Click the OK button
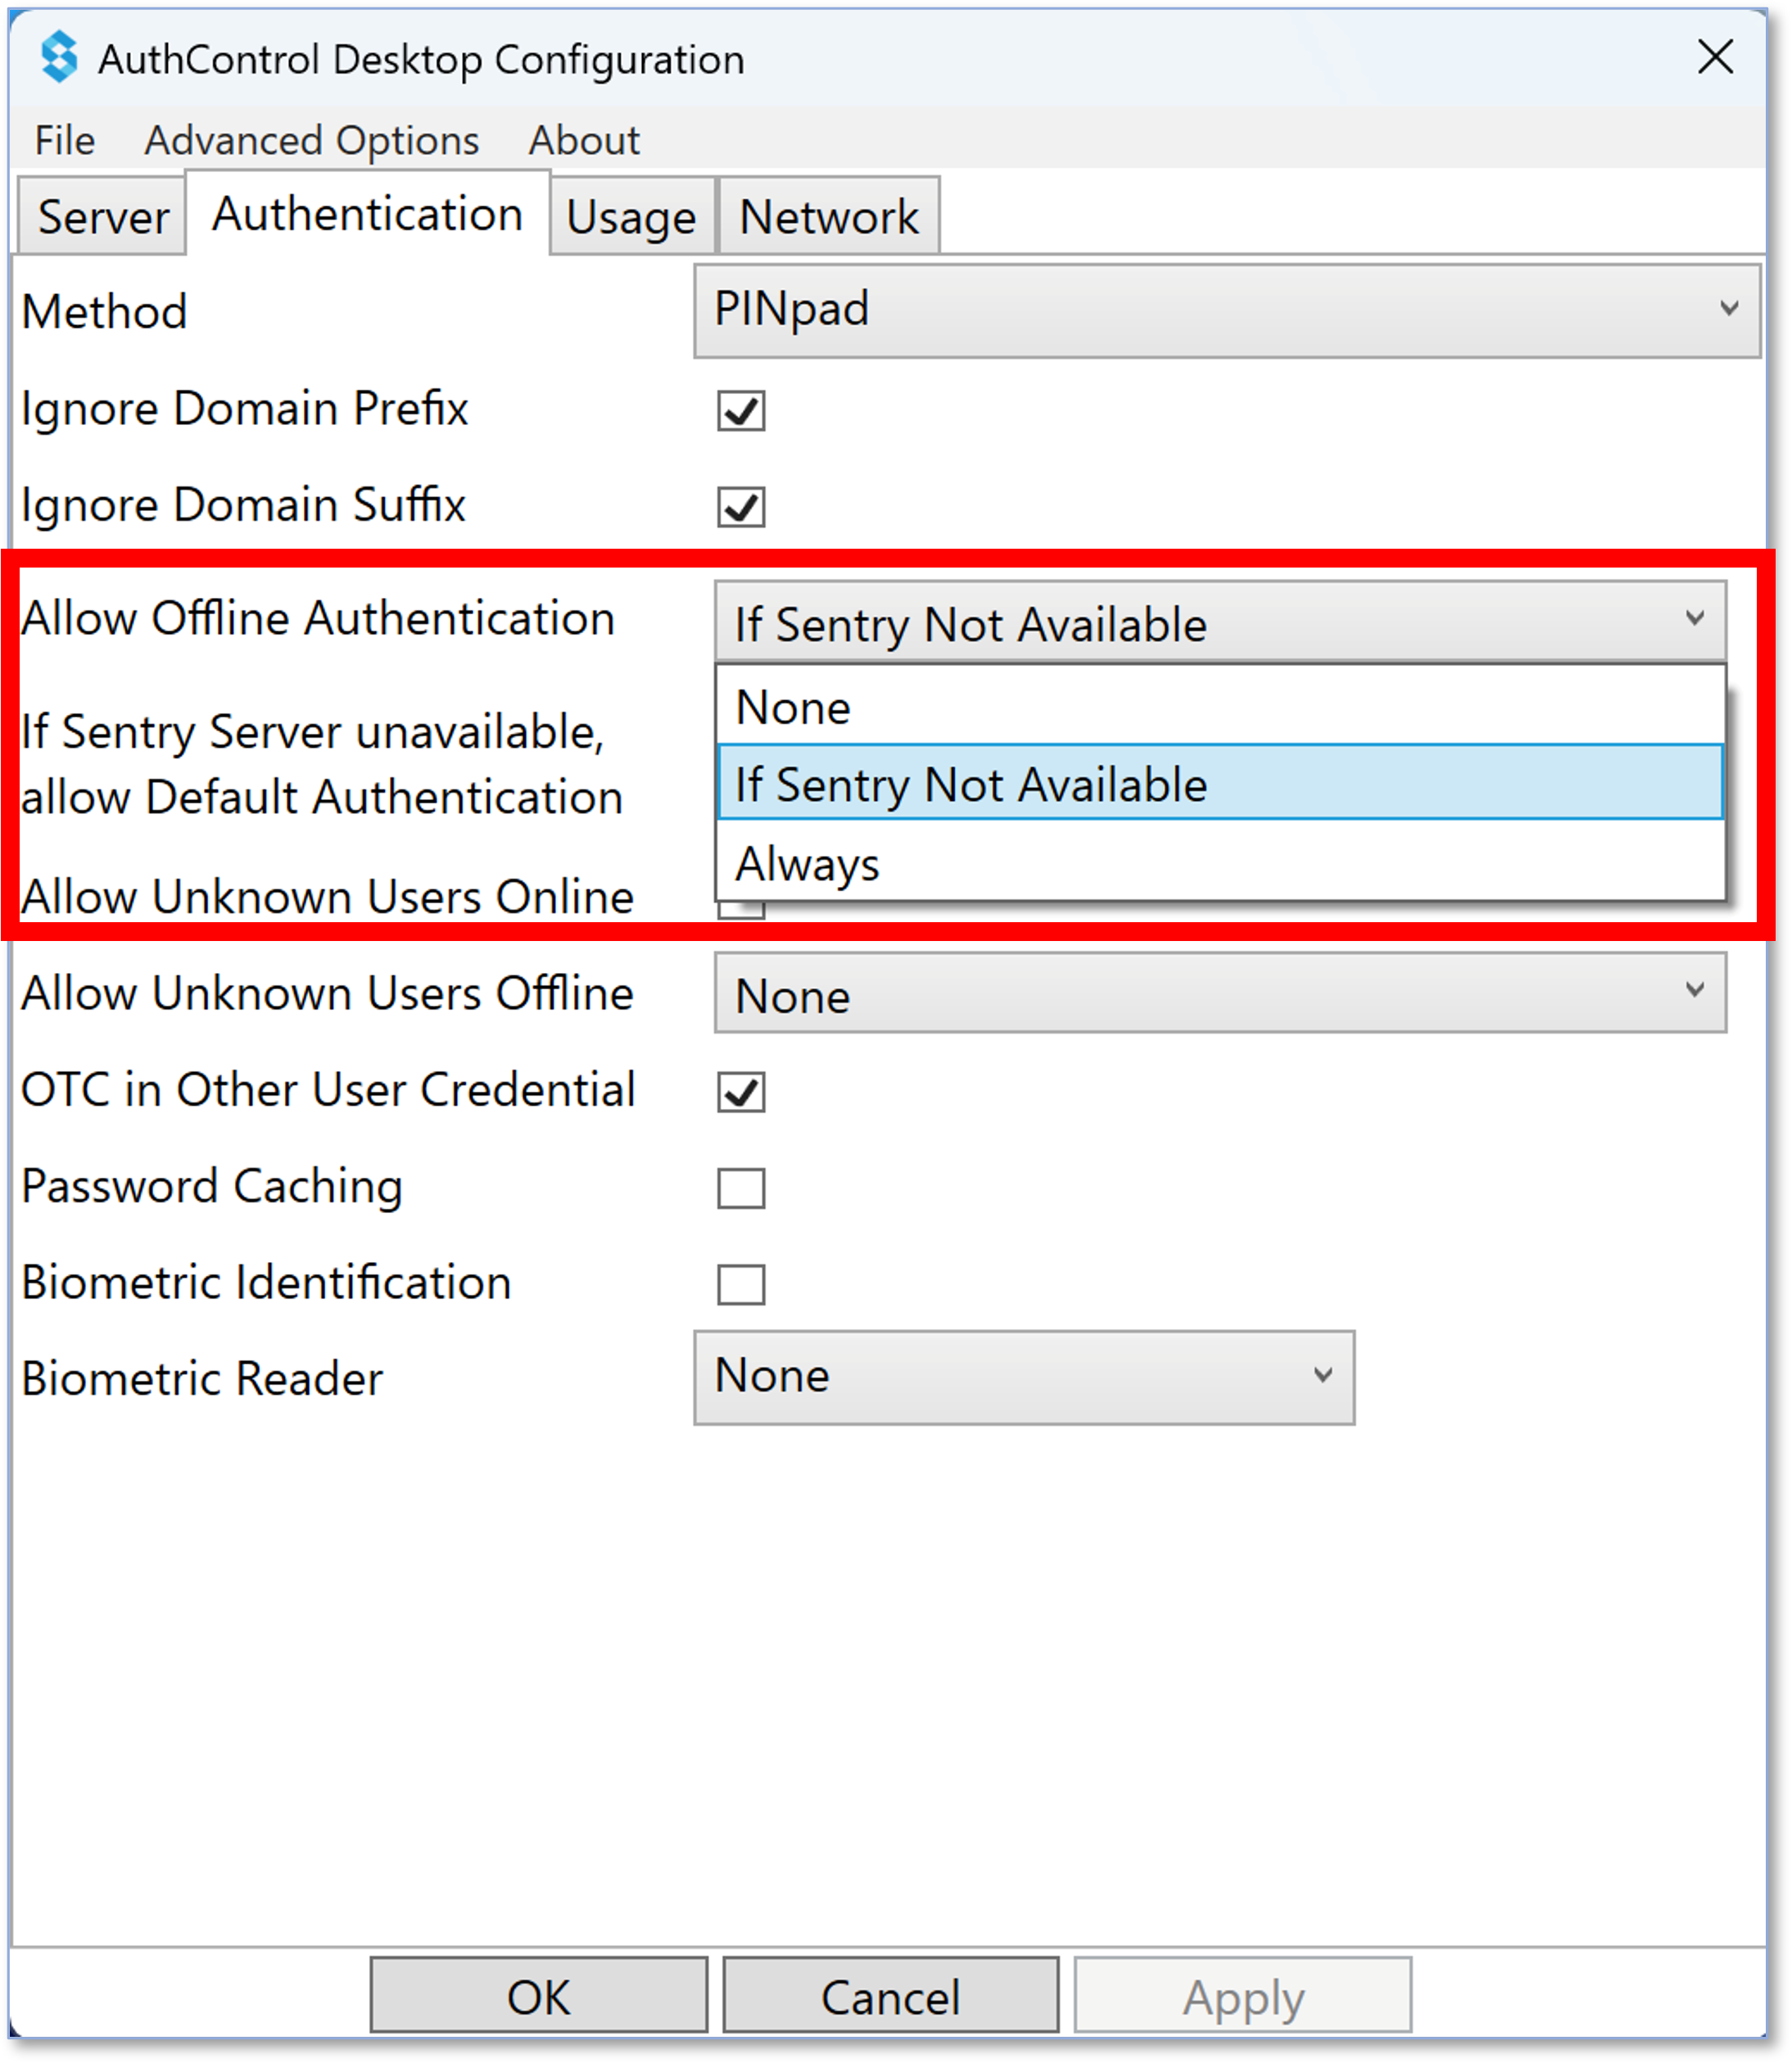 click(x=538, y=1996)
